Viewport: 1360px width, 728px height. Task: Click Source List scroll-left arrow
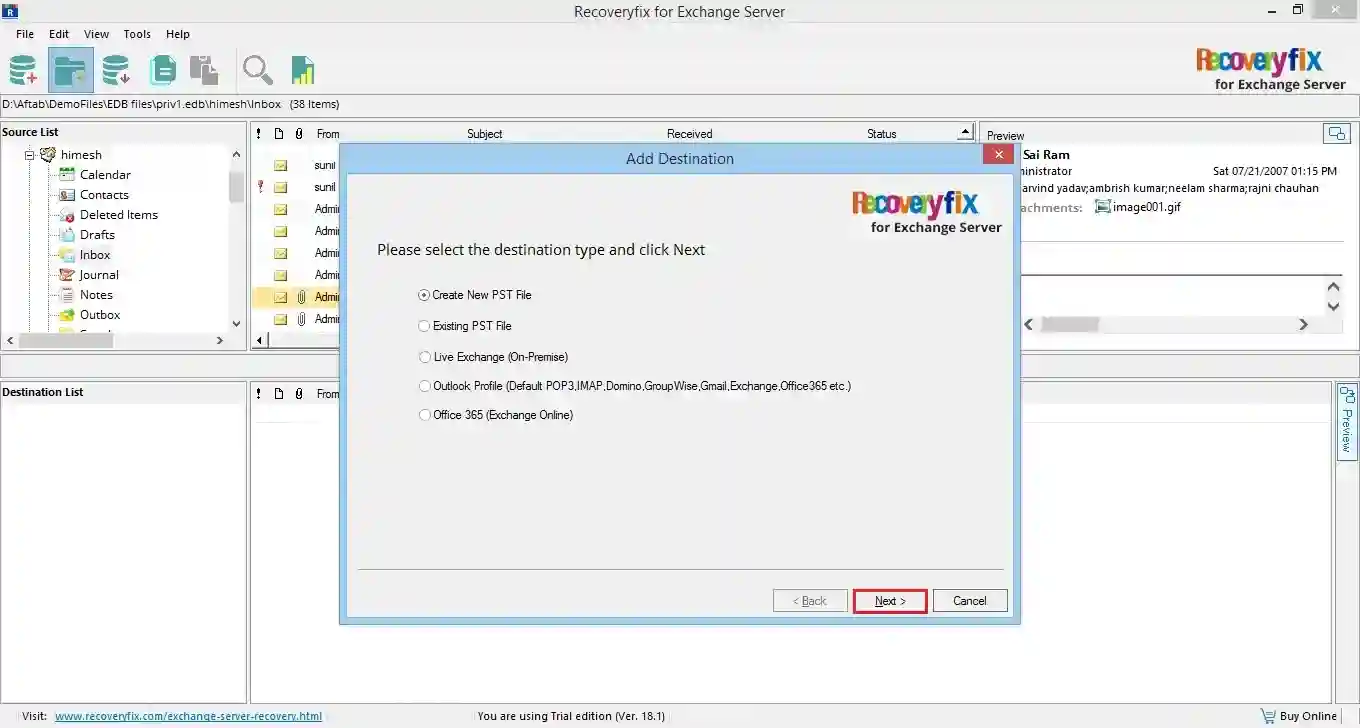pos(10,341)
